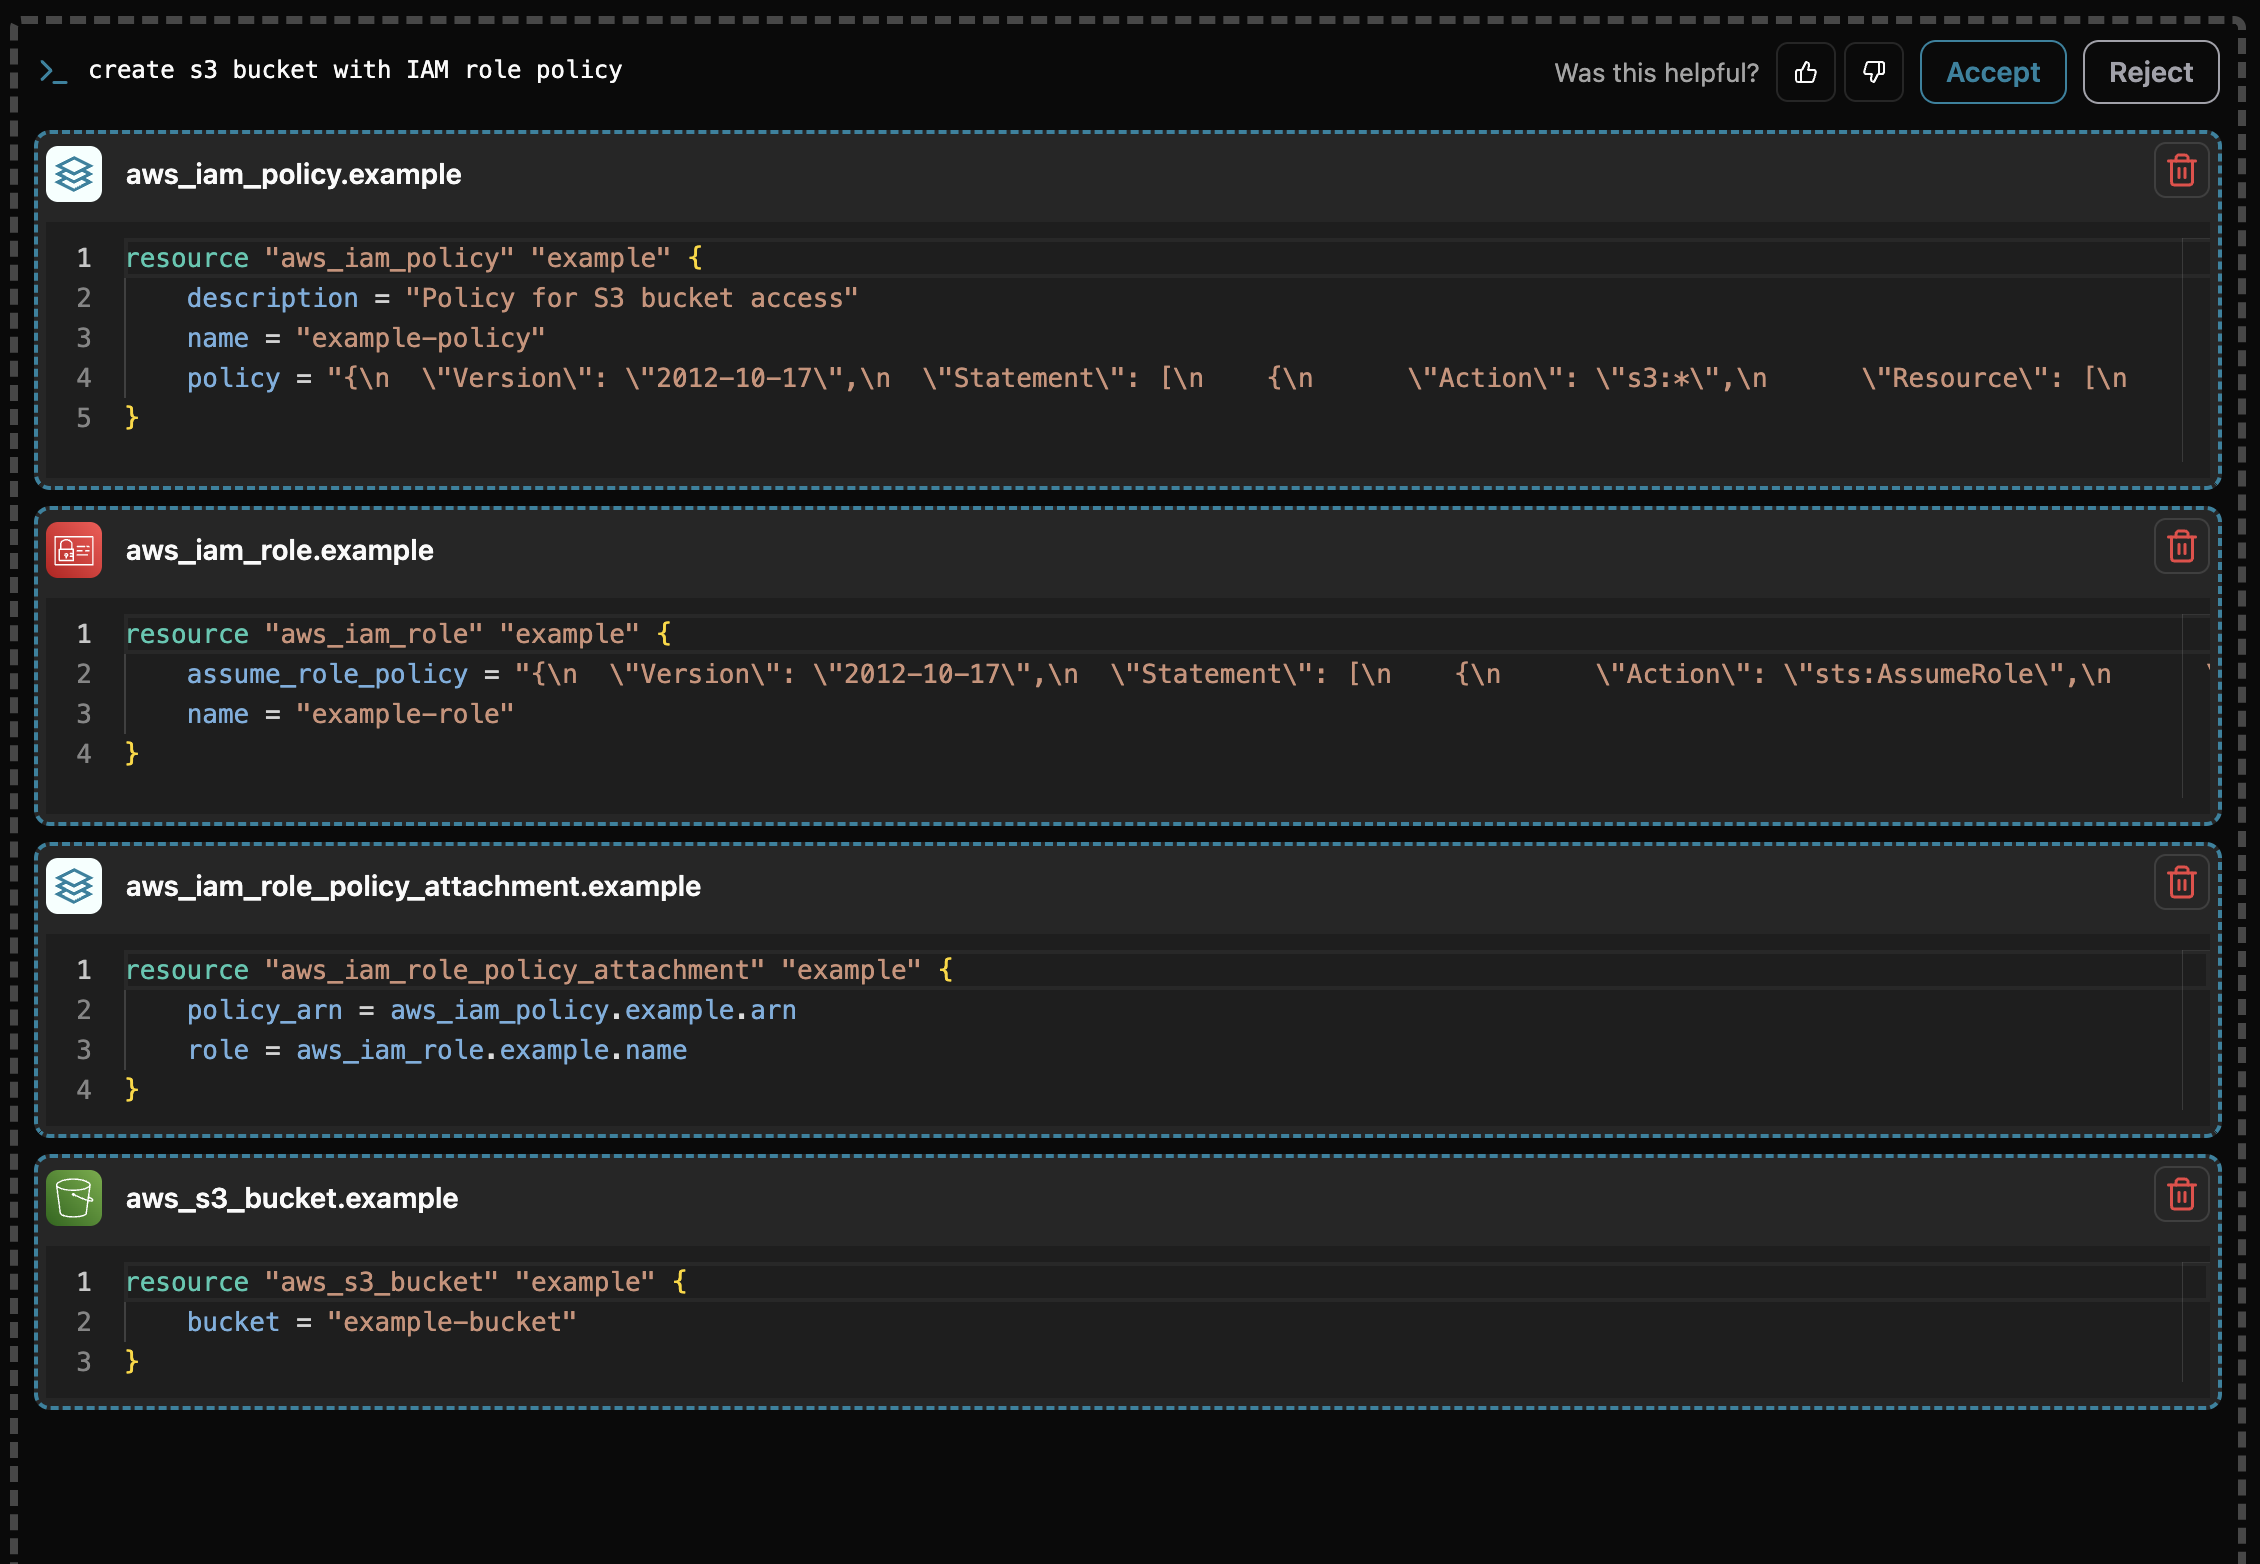Delete the aws_iam_role_policy_attachment.example resource
This screenshot has height=1564, width=2260.
2182,883
